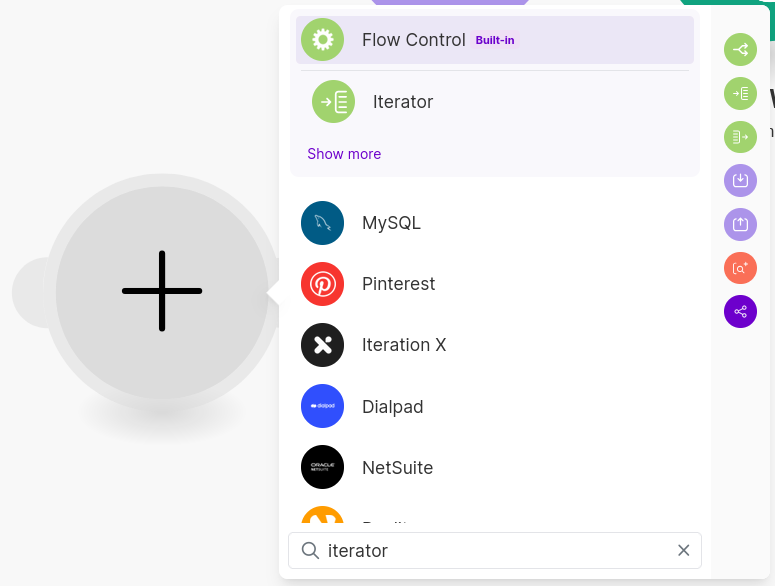
Task: Click the Oracle NetSuite logo icon
Action: tap(323, 467)
